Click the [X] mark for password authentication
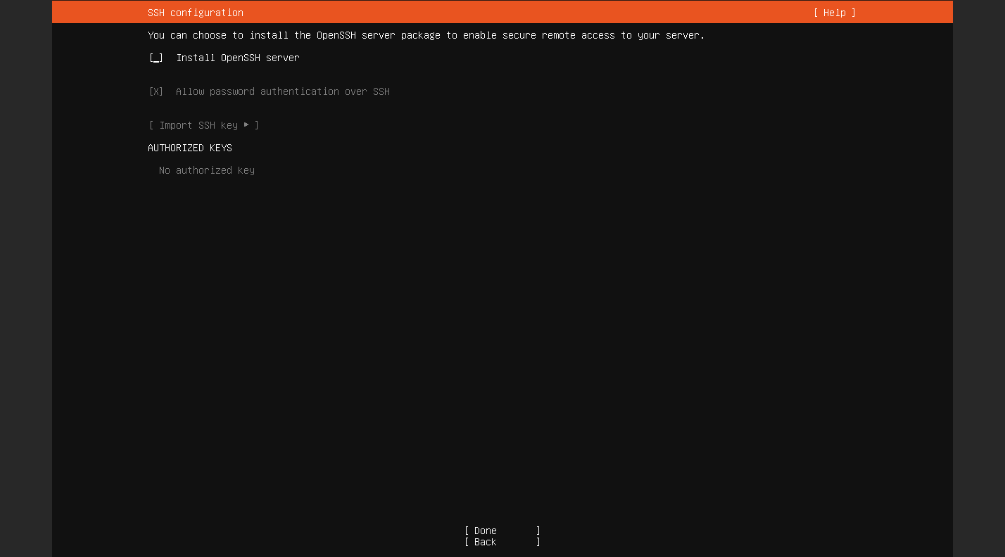This screenshot has height=557, width=1005. tap(156, 92)
